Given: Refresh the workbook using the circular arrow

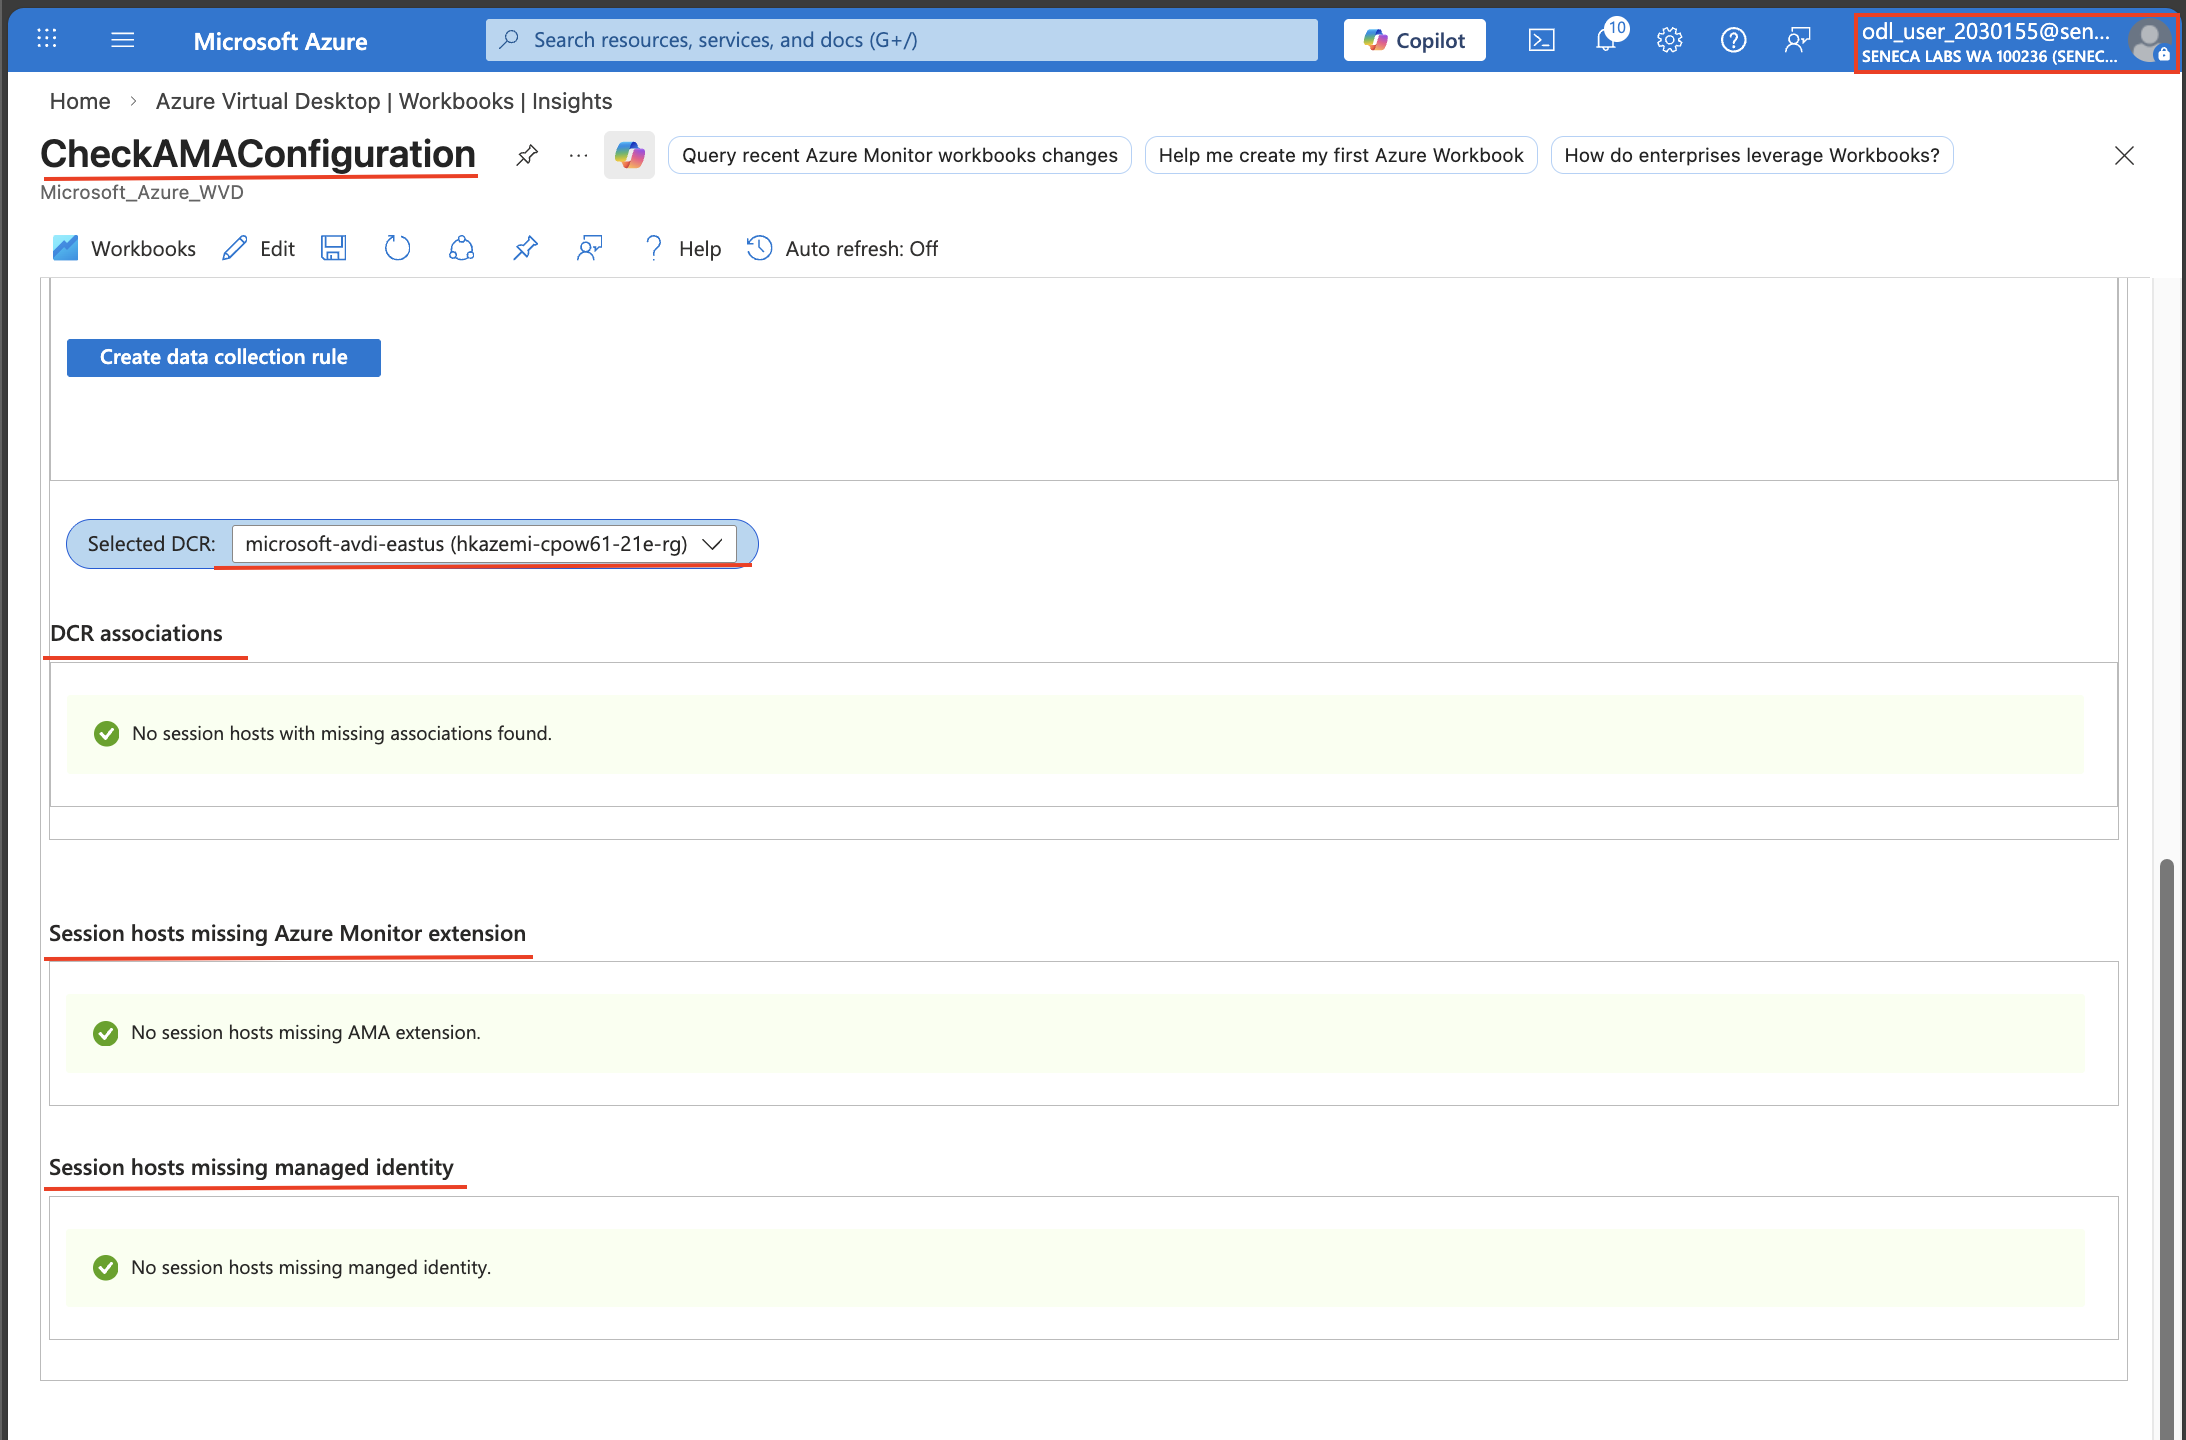Looking at the screenshot, I should pos(397,248).
